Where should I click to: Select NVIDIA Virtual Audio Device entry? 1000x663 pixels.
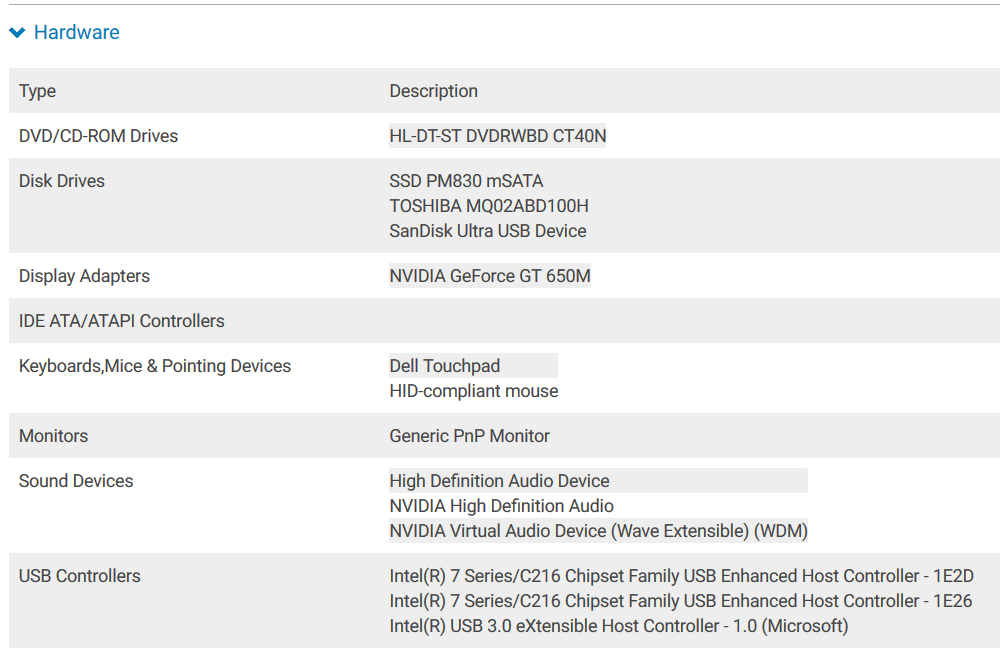[598, 531]
